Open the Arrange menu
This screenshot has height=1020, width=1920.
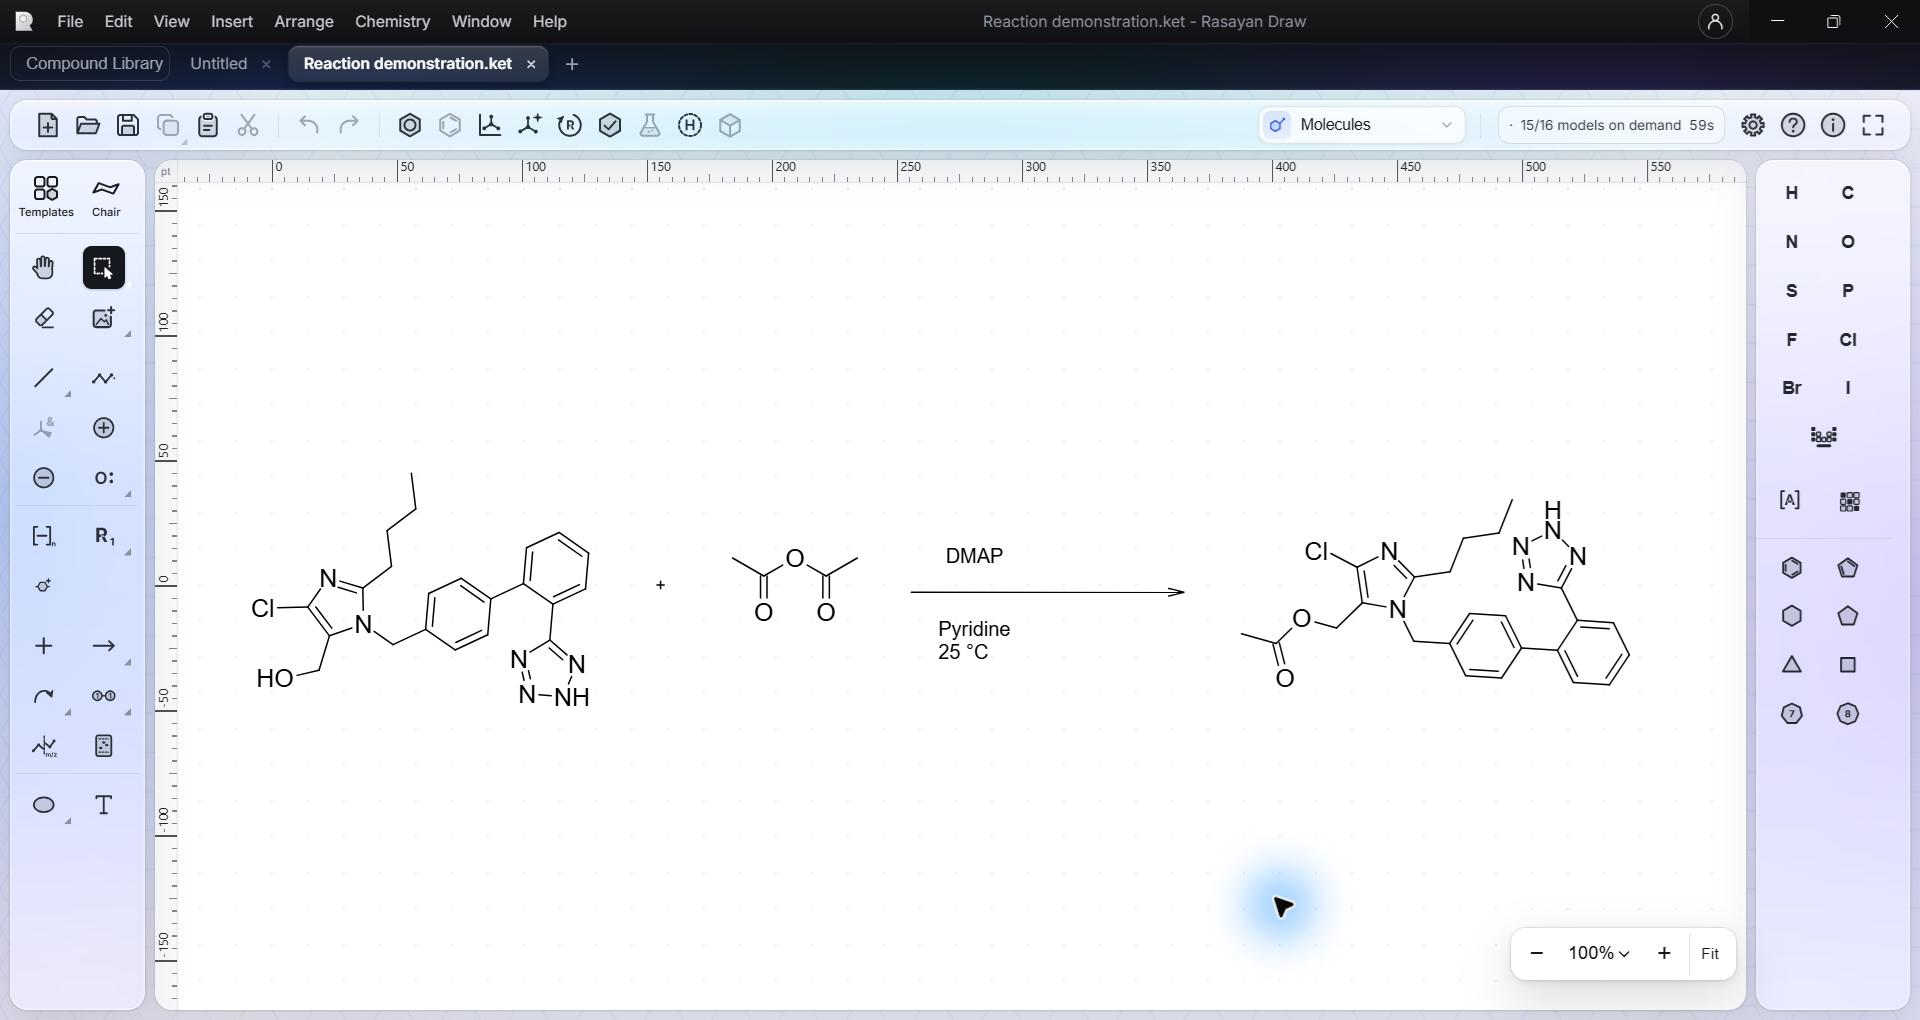(304, 21)
